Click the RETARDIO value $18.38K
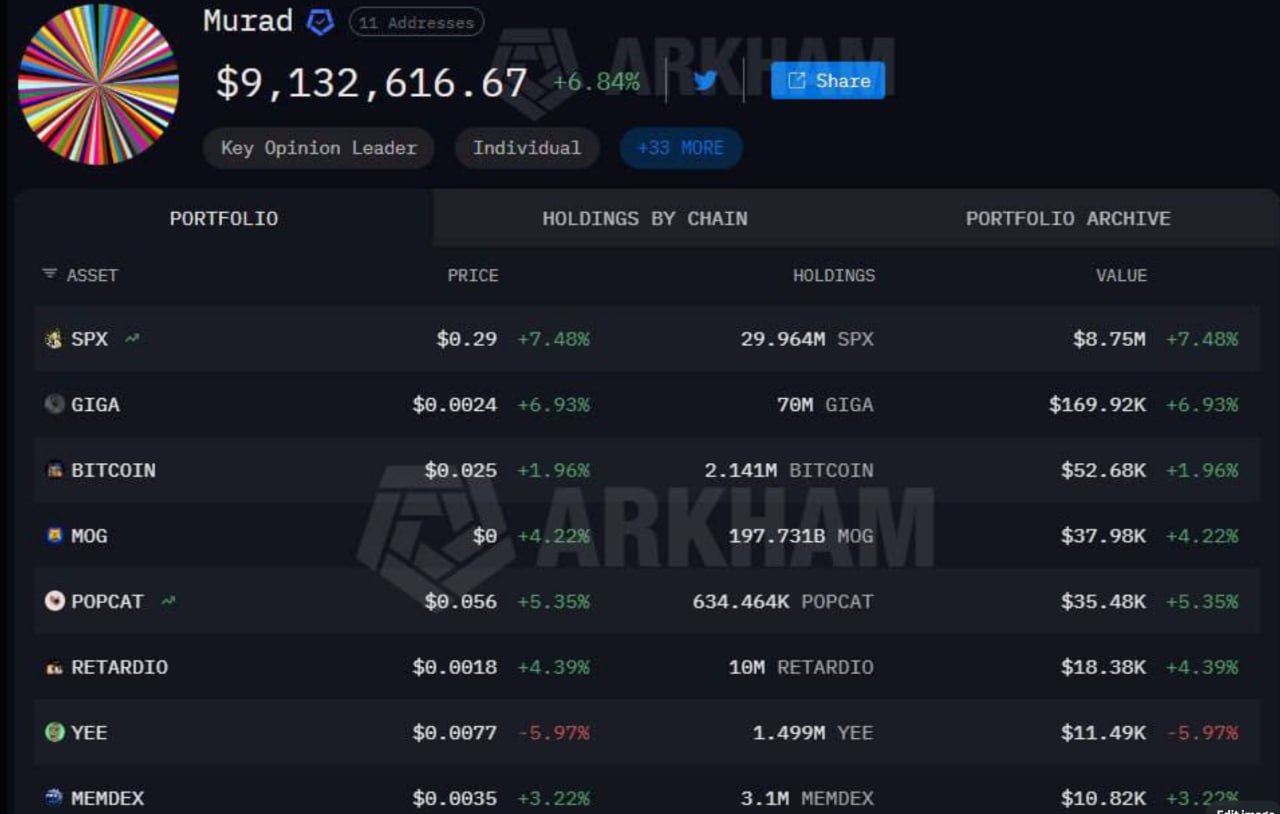 coord(1103,667)
